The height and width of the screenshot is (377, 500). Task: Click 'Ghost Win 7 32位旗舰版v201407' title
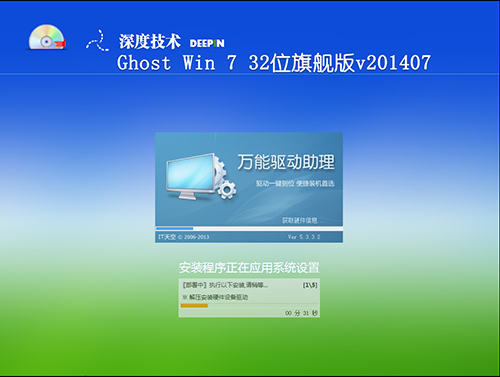pyautogui.click(x=274, y=63)
